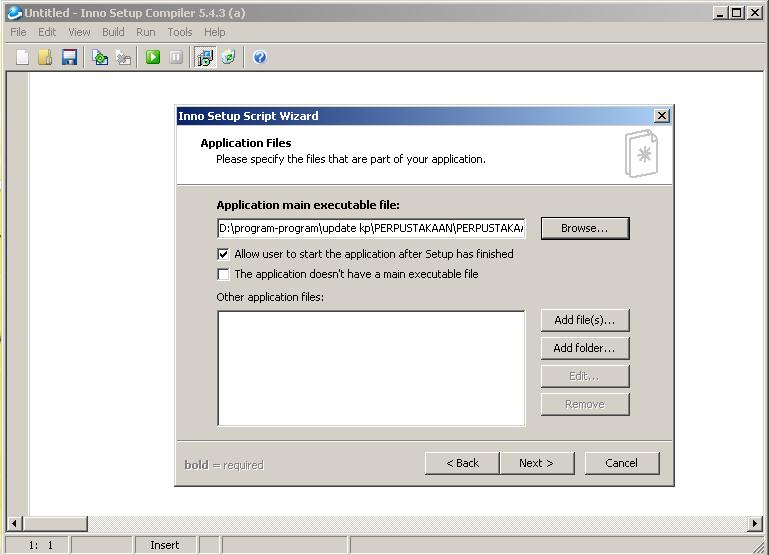
Task: Toggle 'Allow user to start the application' checkbox
Action: [223, 254]
